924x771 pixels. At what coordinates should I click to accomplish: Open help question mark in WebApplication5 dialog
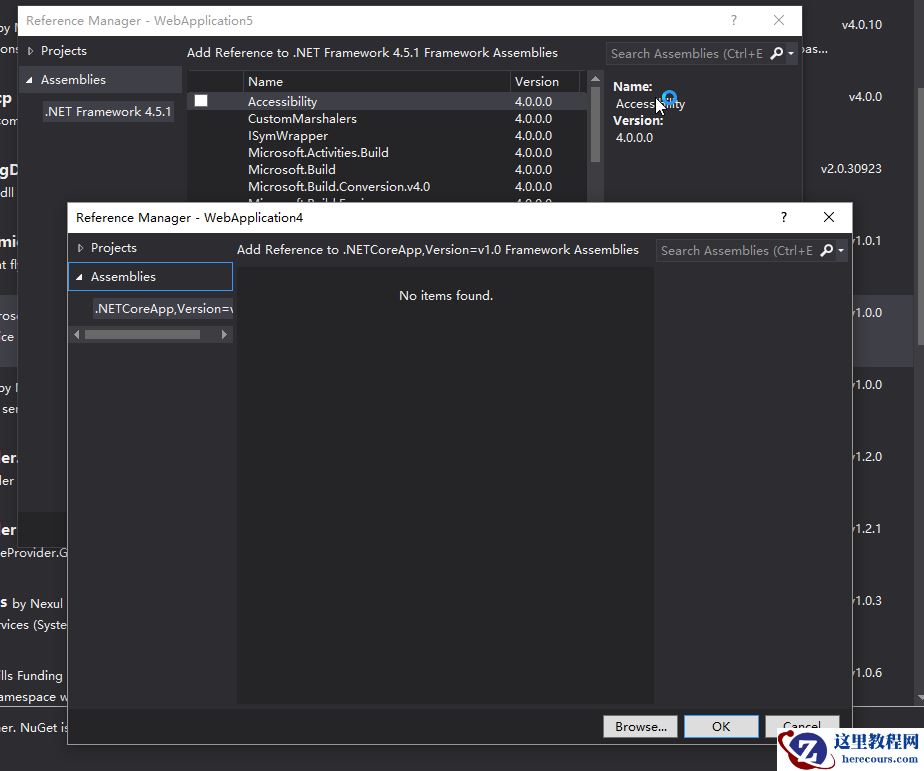734,20
